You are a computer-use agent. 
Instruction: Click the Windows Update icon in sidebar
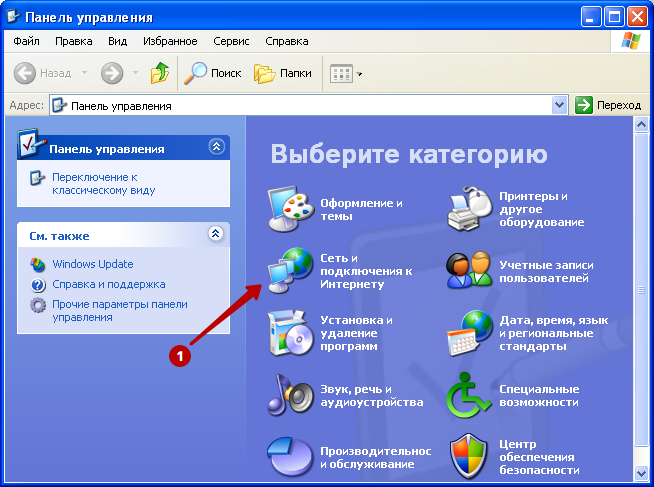pyautogui.click(x=38, y=264)
